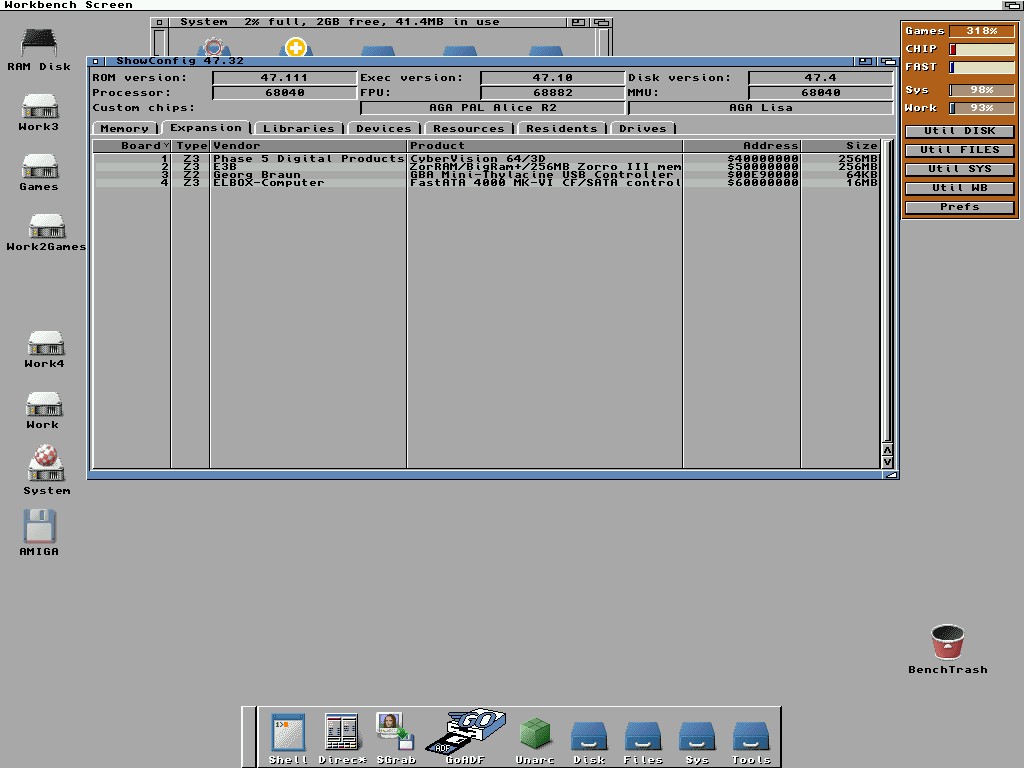
Task: Sort list by the Board column header
Action: [x=132, y=146]
